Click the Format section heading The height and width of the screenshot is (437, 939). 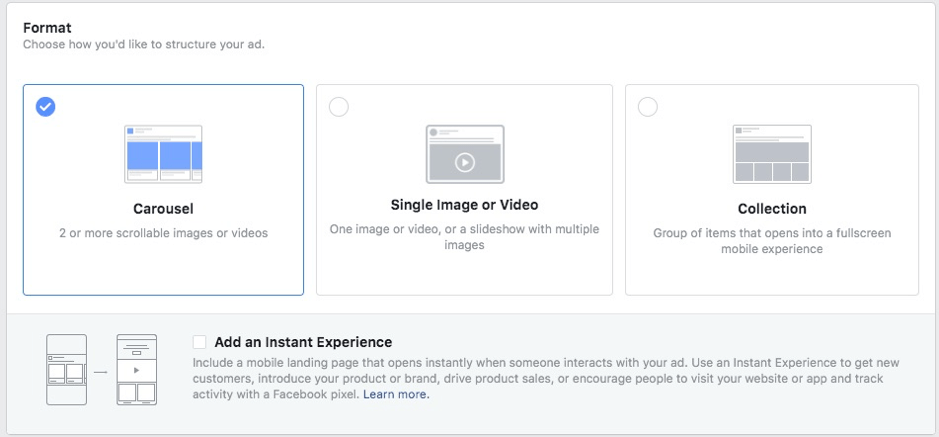[x=47, y=28]
